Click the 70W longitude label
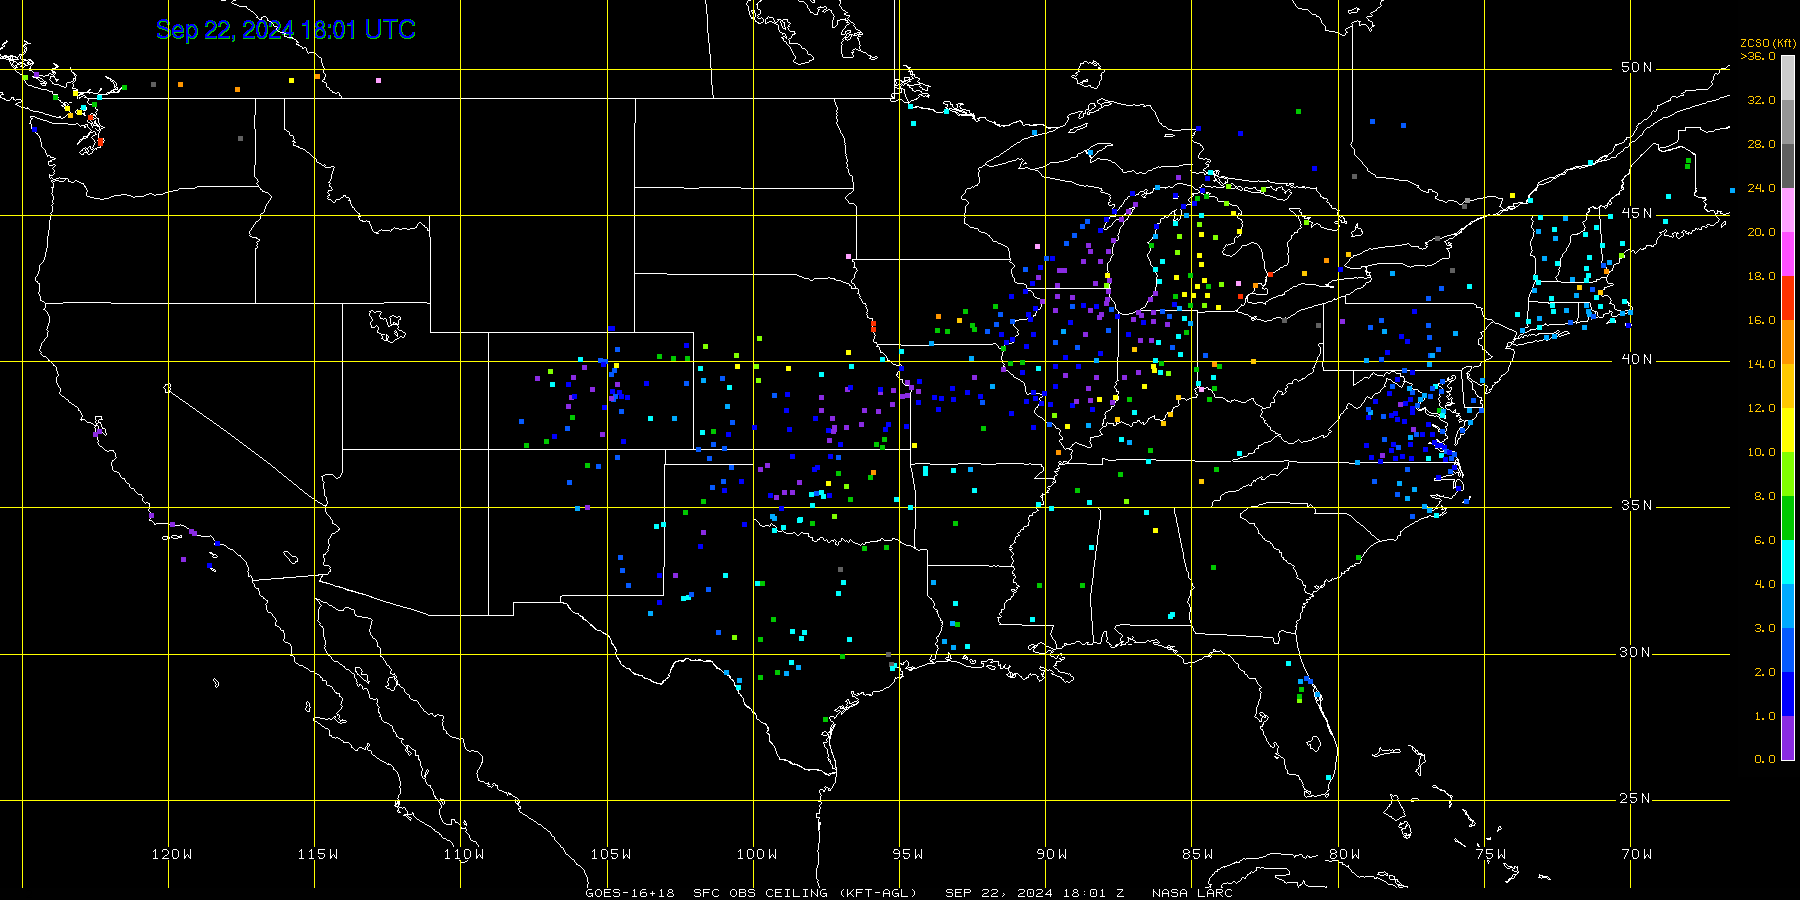This screenshot has height=900, width=1800. [1637, 854]
